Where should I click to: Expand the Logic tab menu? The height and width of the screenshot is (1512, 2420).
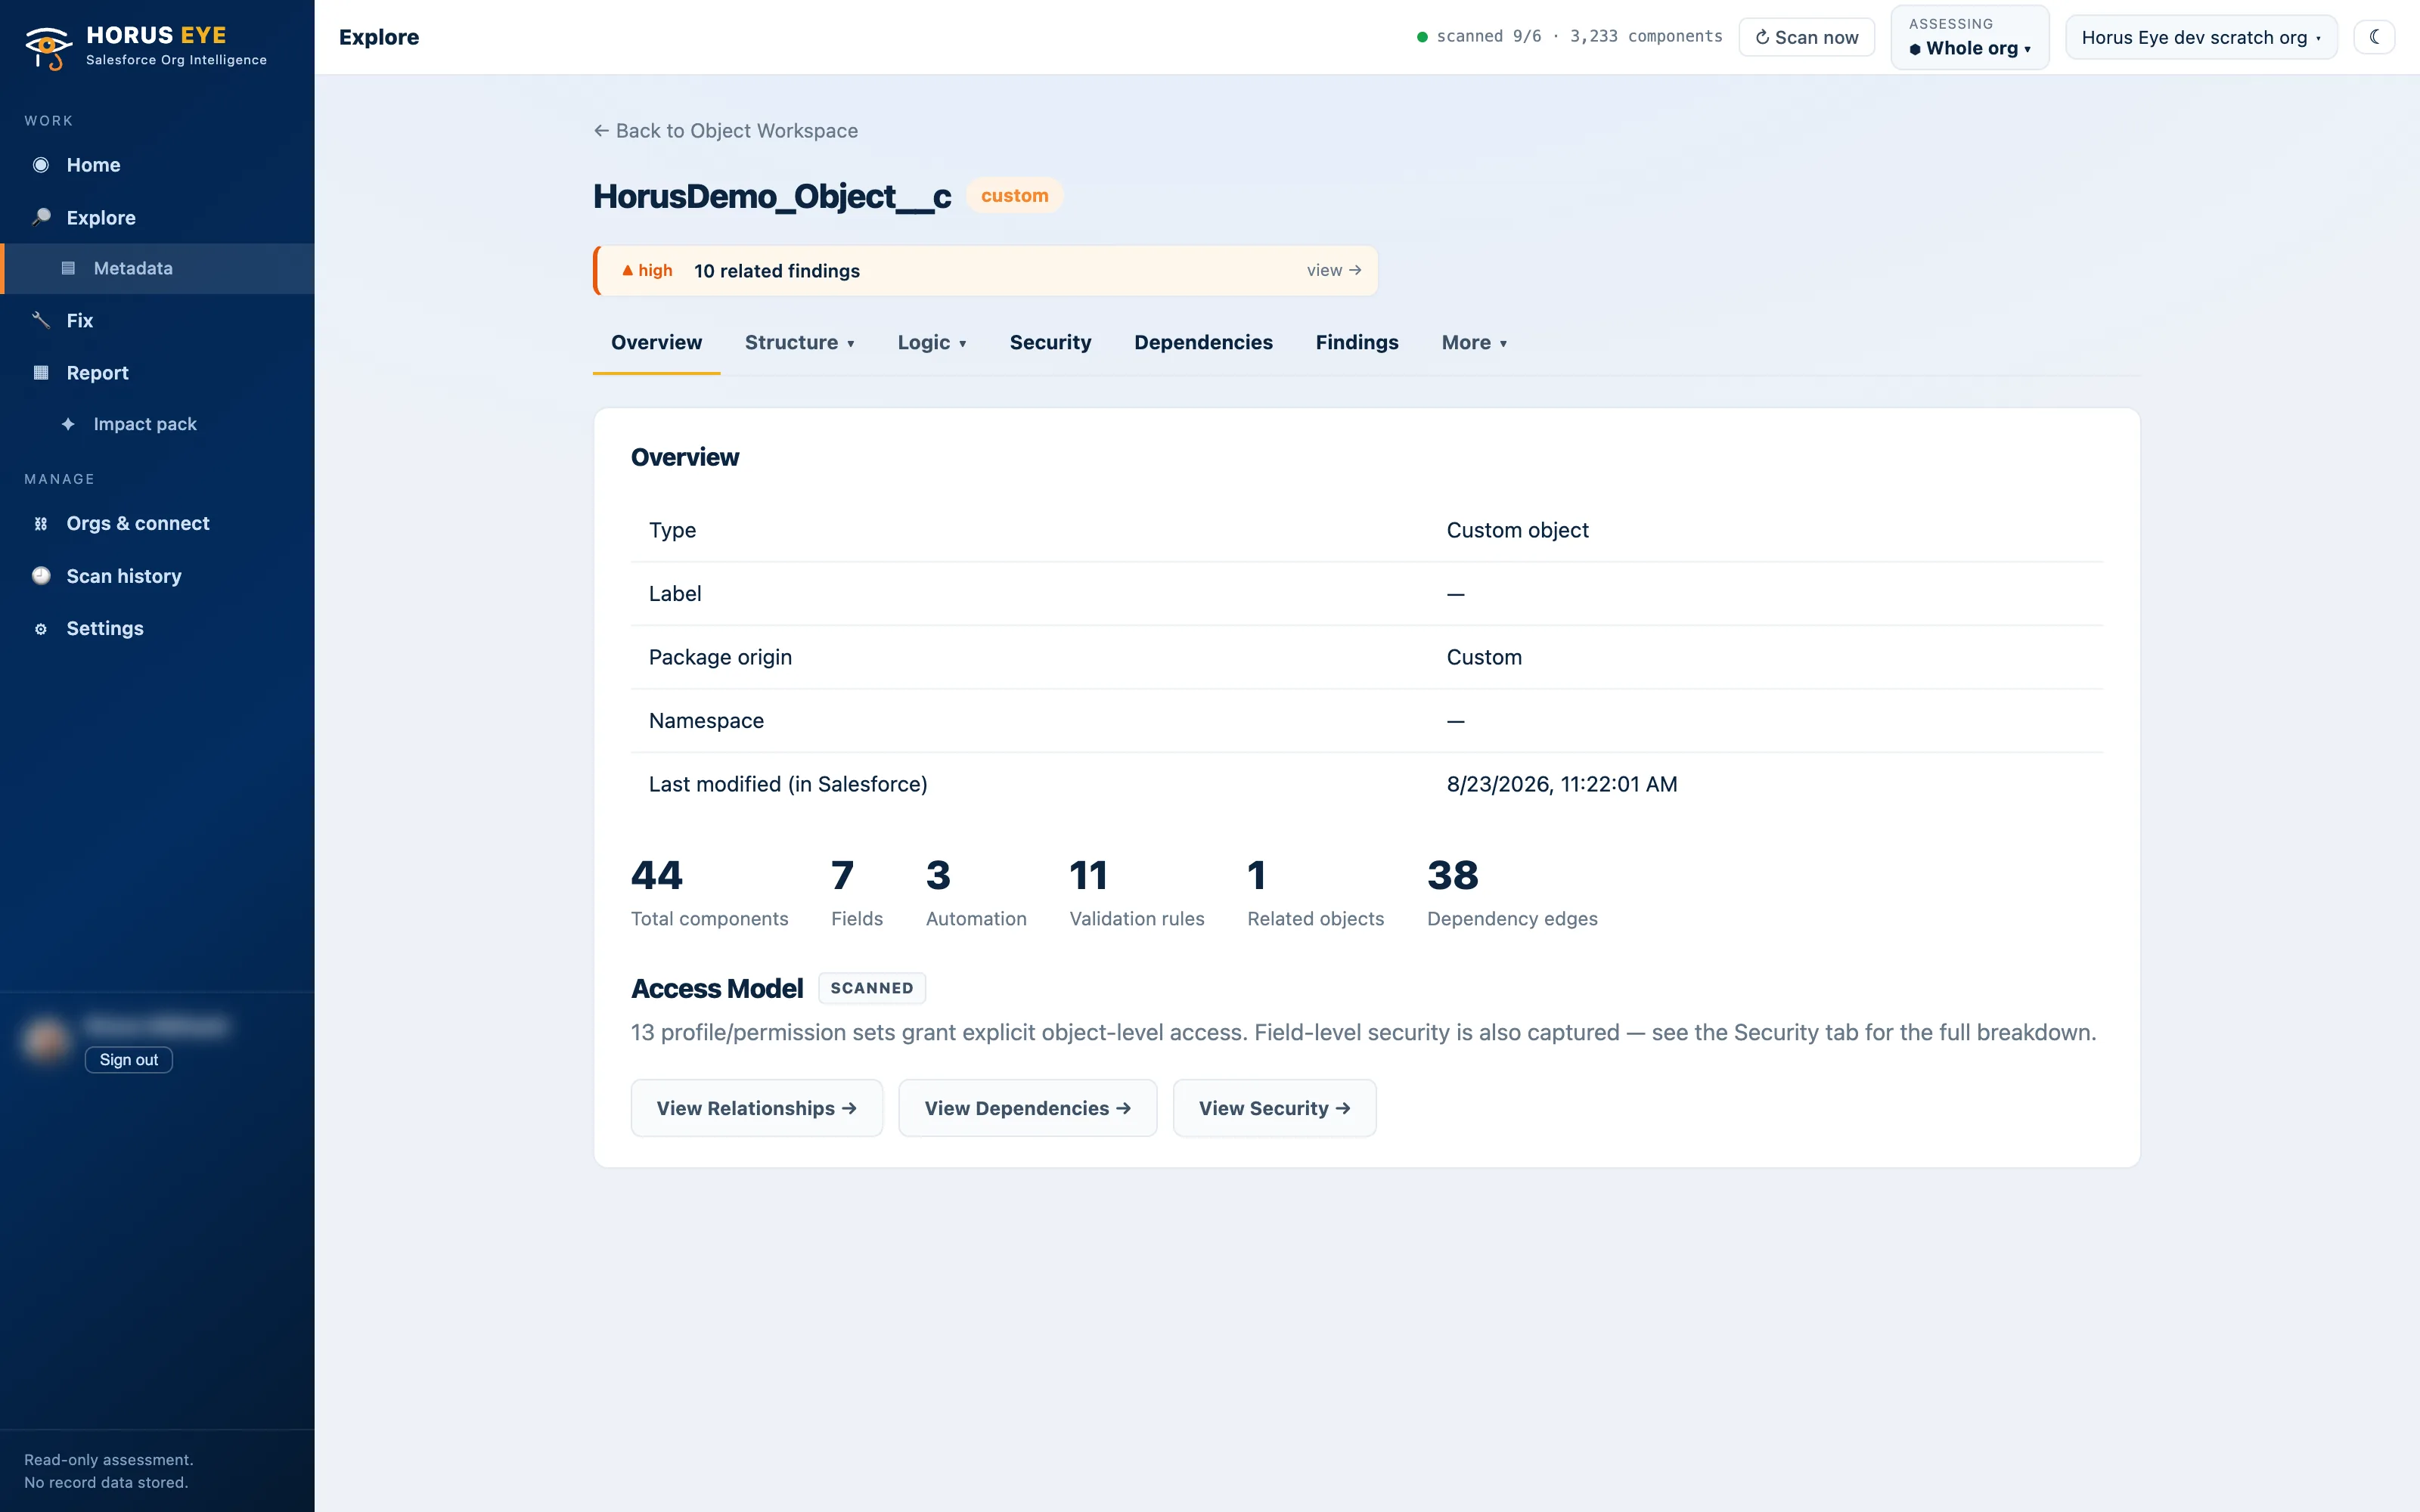coord(932,343)
